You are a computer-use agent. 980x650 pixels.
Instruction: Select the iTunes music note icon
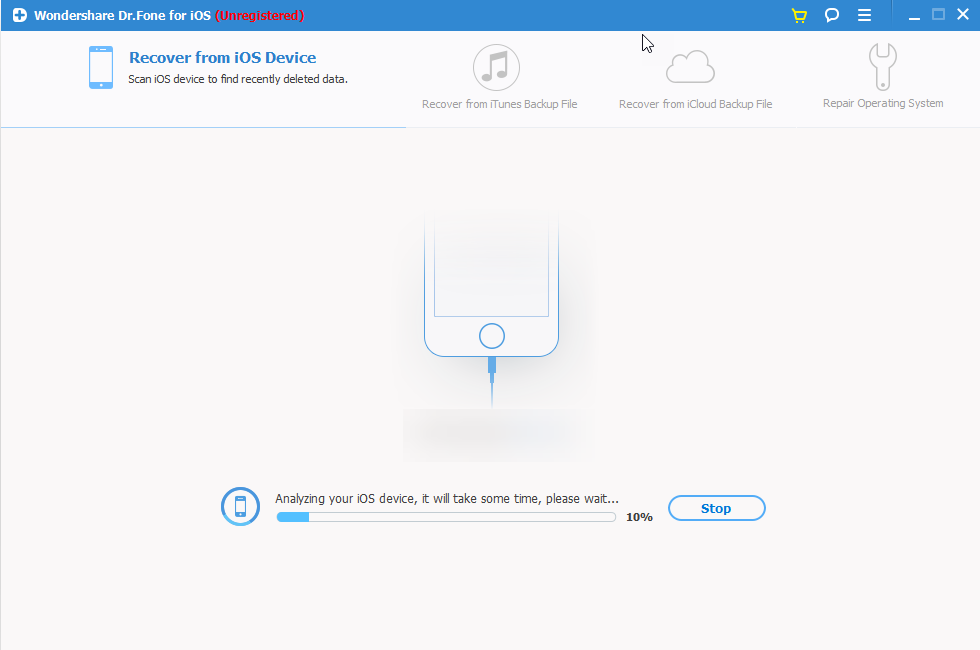tap(497, 68)
